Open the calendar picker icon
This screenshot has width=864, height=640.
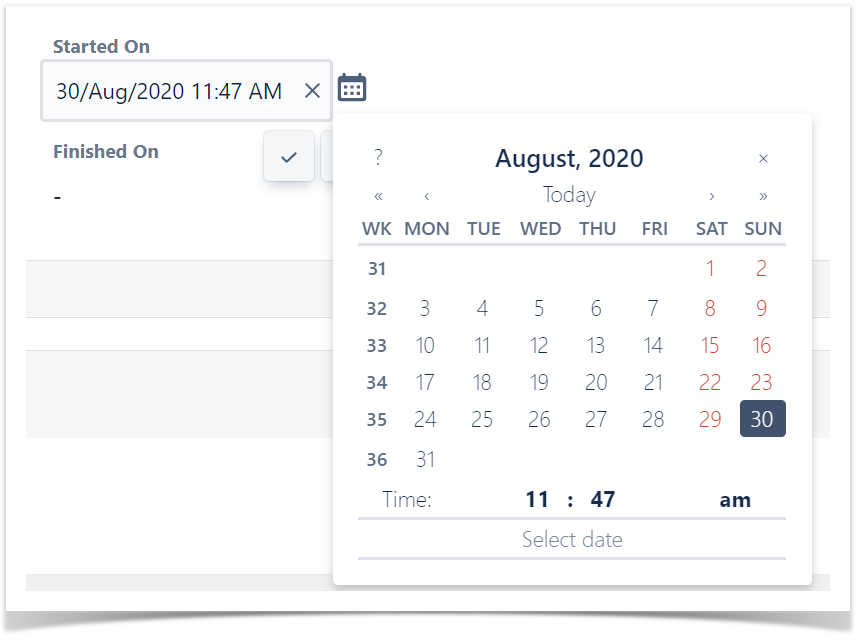point(352,88)
